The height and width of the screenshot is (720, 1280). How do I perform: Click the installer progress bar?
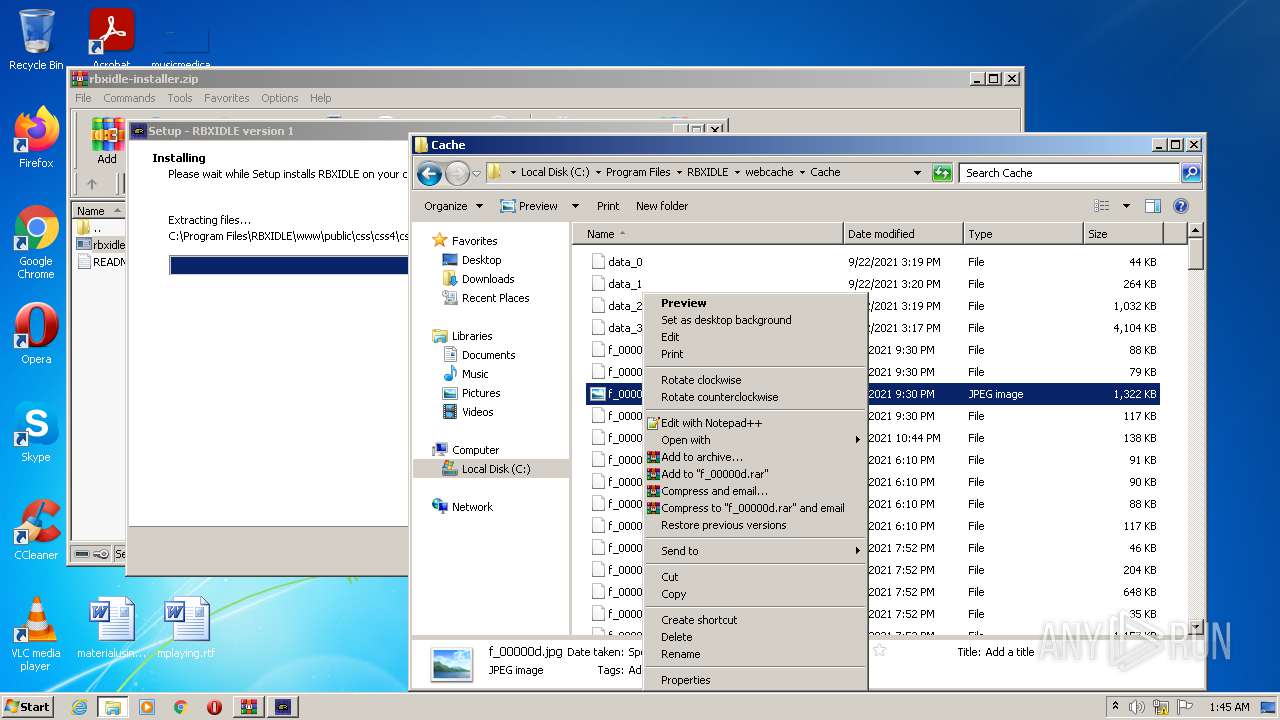click(x=289, y=265)
